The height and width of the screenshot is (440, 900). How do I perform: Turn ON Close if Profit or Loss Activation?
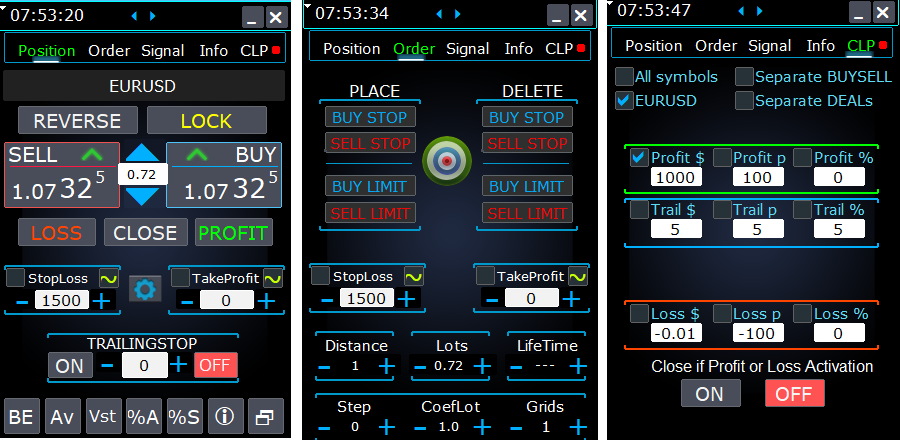pyautogui.click(x=711, y=394)
